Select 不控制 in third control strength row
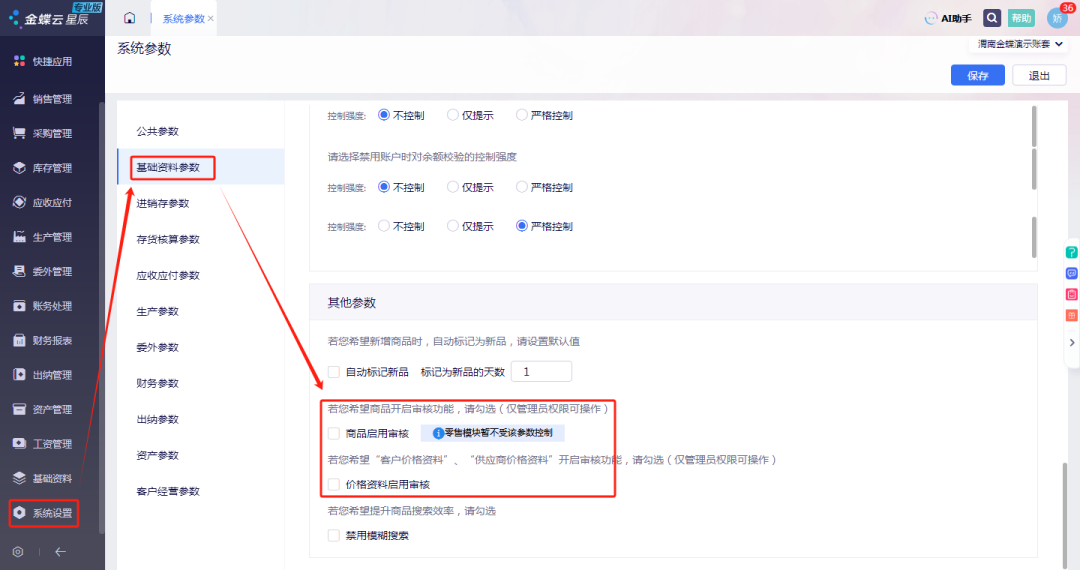Viewport: 1080px width, 570px height. (384, 226)
